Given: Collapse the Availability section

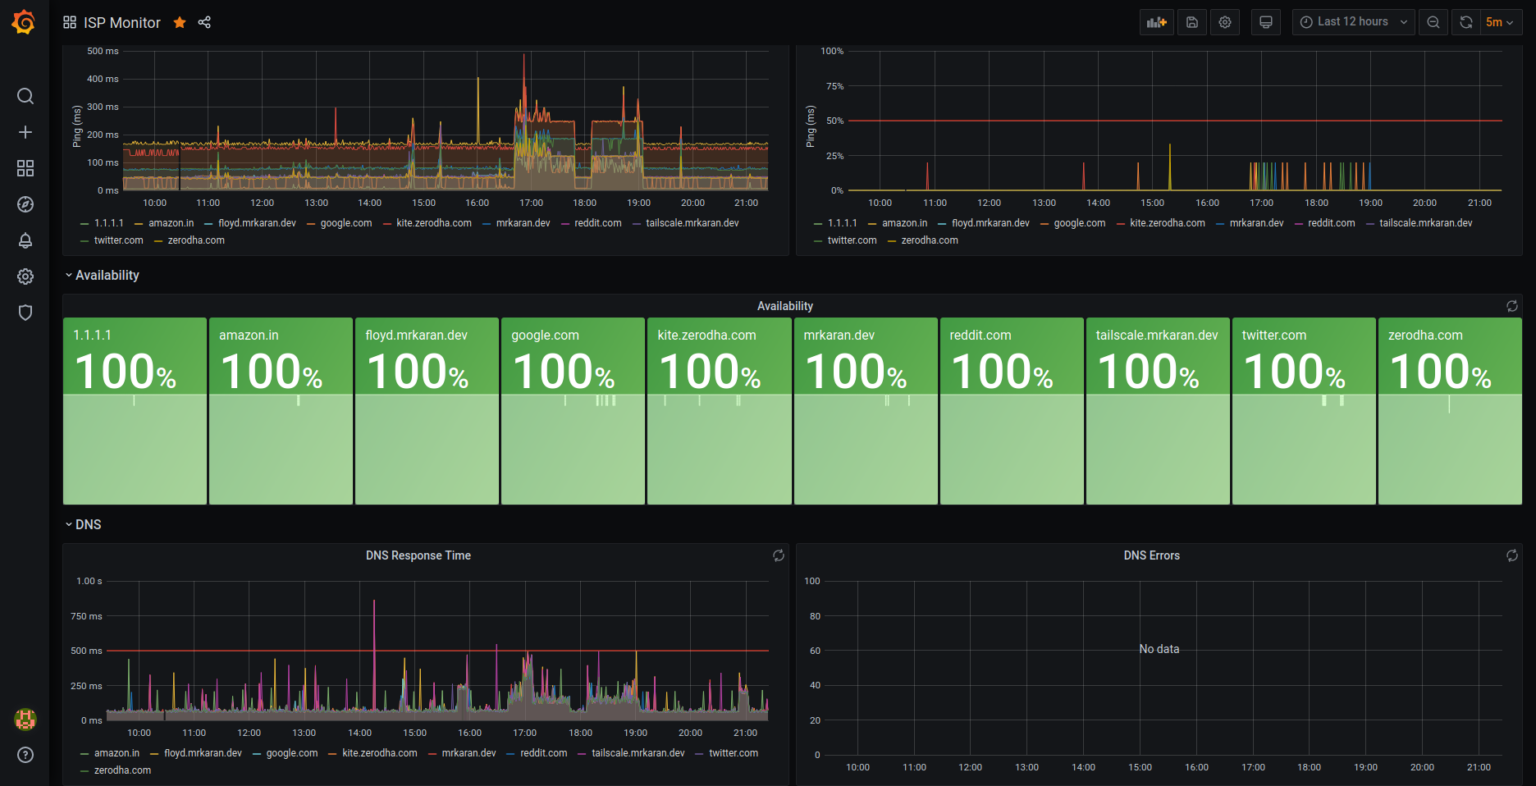Looking at the screenshot, I should pos(101,275).
